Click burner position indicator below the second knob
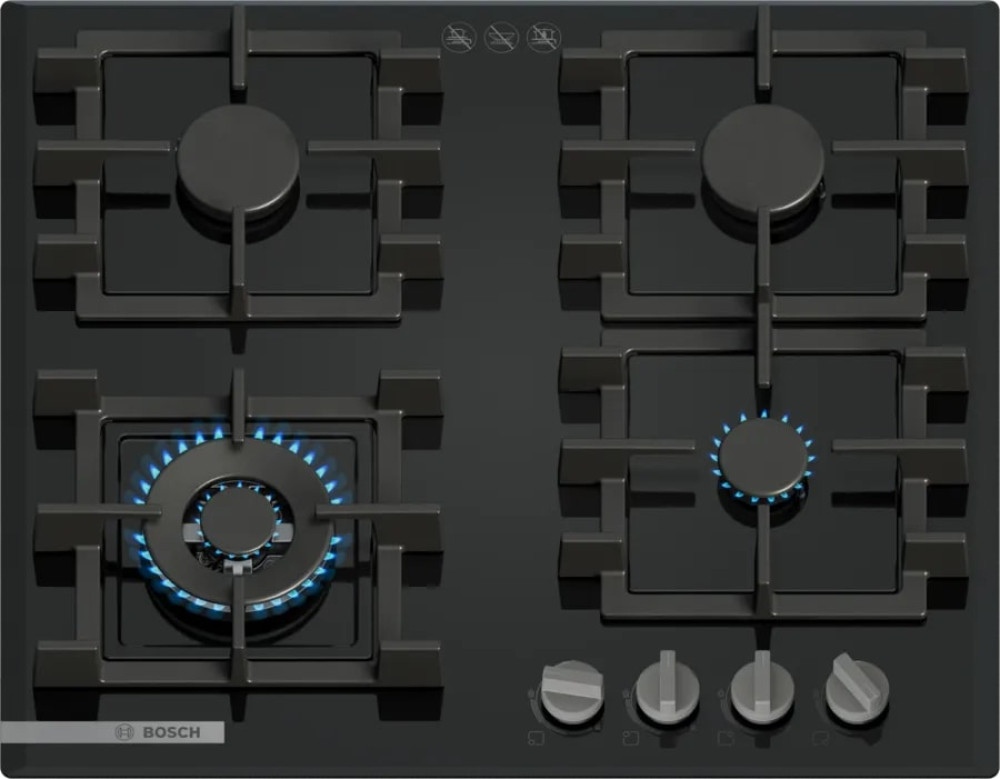The width and height of the screenshot is (1000, 779). click(x=631, y=739)
